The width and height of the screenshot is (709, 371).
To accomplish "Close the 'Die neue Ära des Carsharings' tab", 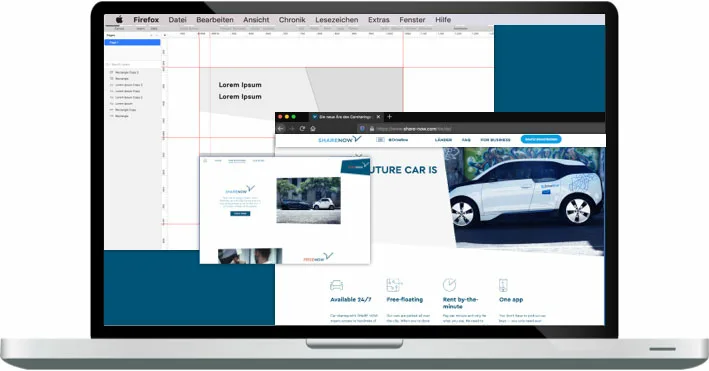I will (x=378, y=117).
